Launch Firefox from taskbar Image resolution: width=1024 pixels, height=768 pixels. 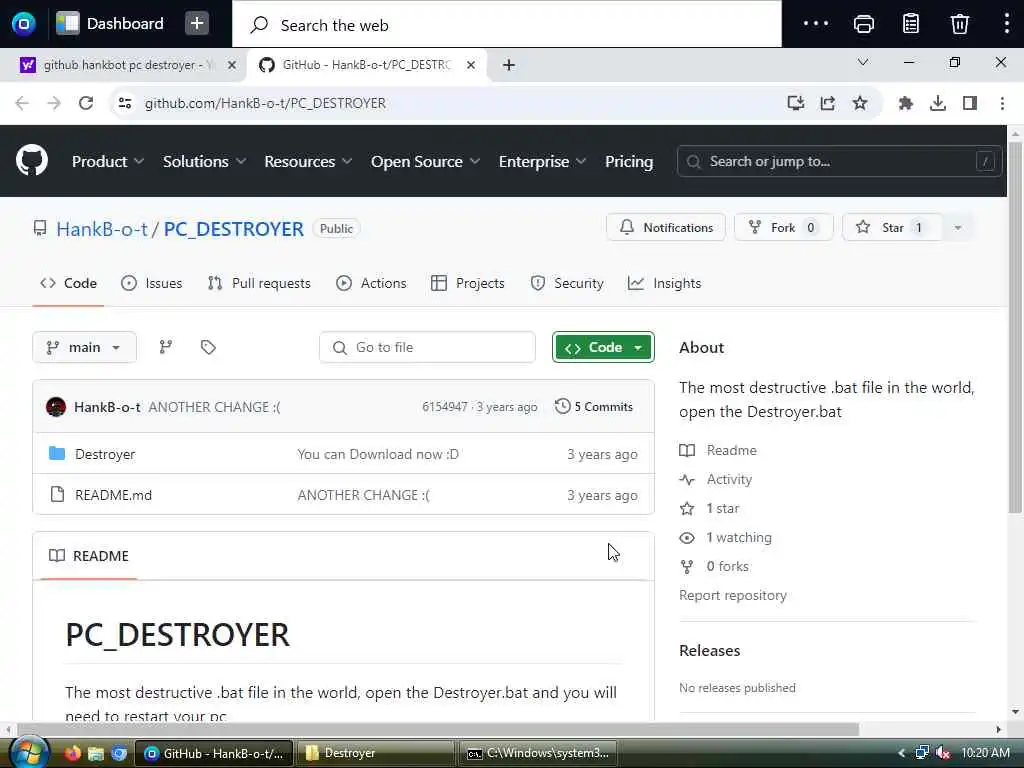[72, 753]
